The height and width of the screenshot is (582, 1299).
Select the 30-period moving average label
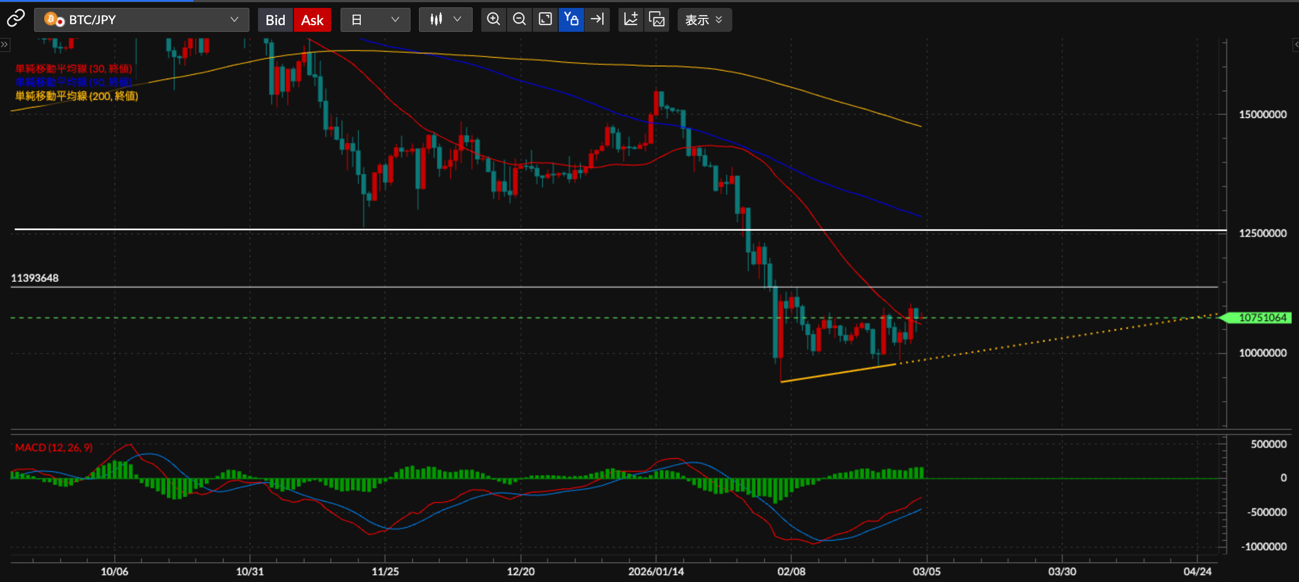pyautogui.click(x=74, y=68)
